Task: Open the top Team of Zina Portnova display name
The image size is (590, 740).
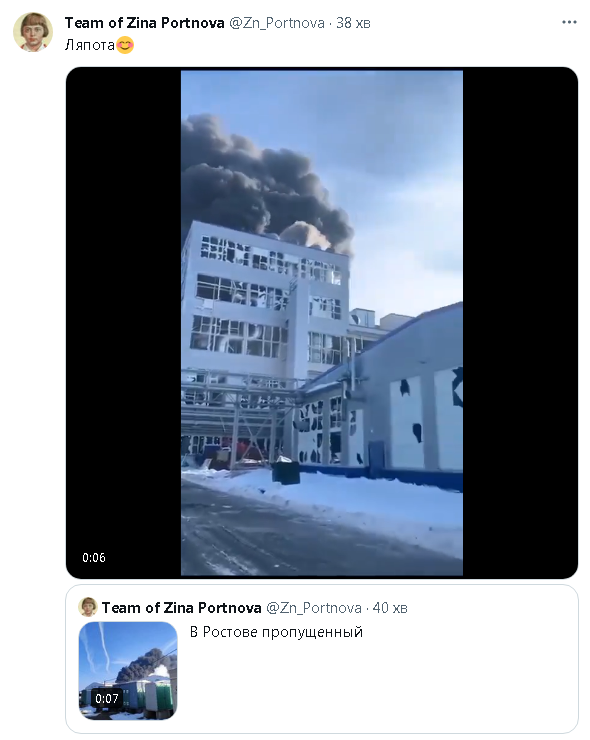Action: 144,23
